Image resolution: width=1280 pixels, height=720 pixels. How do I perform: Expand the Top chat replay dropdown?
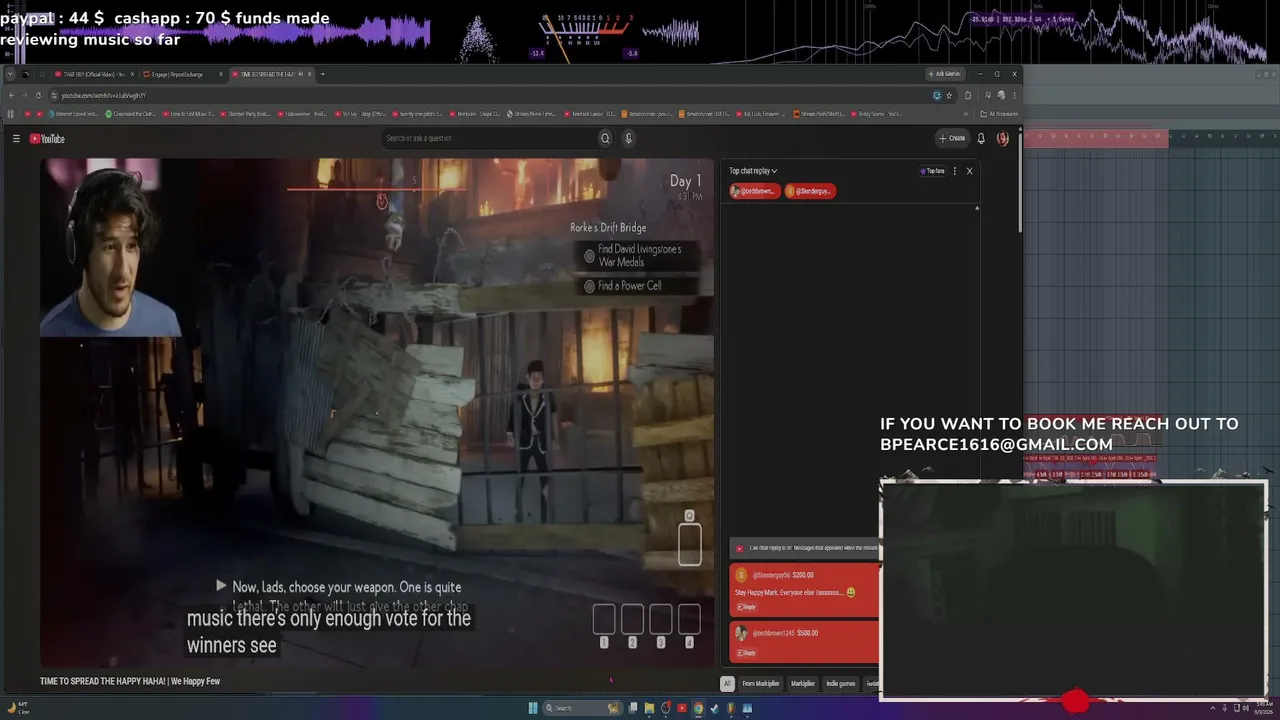pos(753,171)
